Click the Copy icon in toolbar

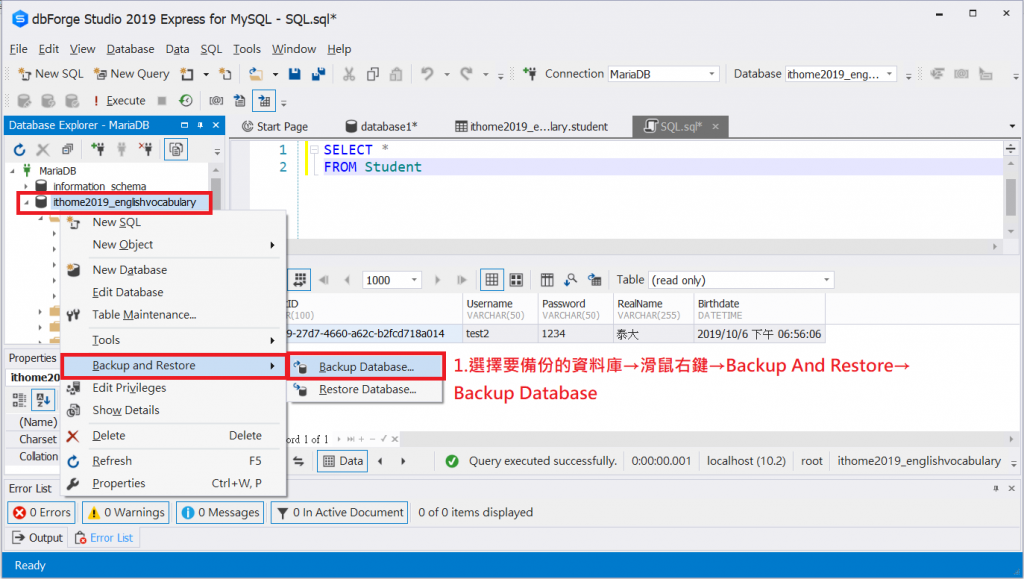(372, 74)
